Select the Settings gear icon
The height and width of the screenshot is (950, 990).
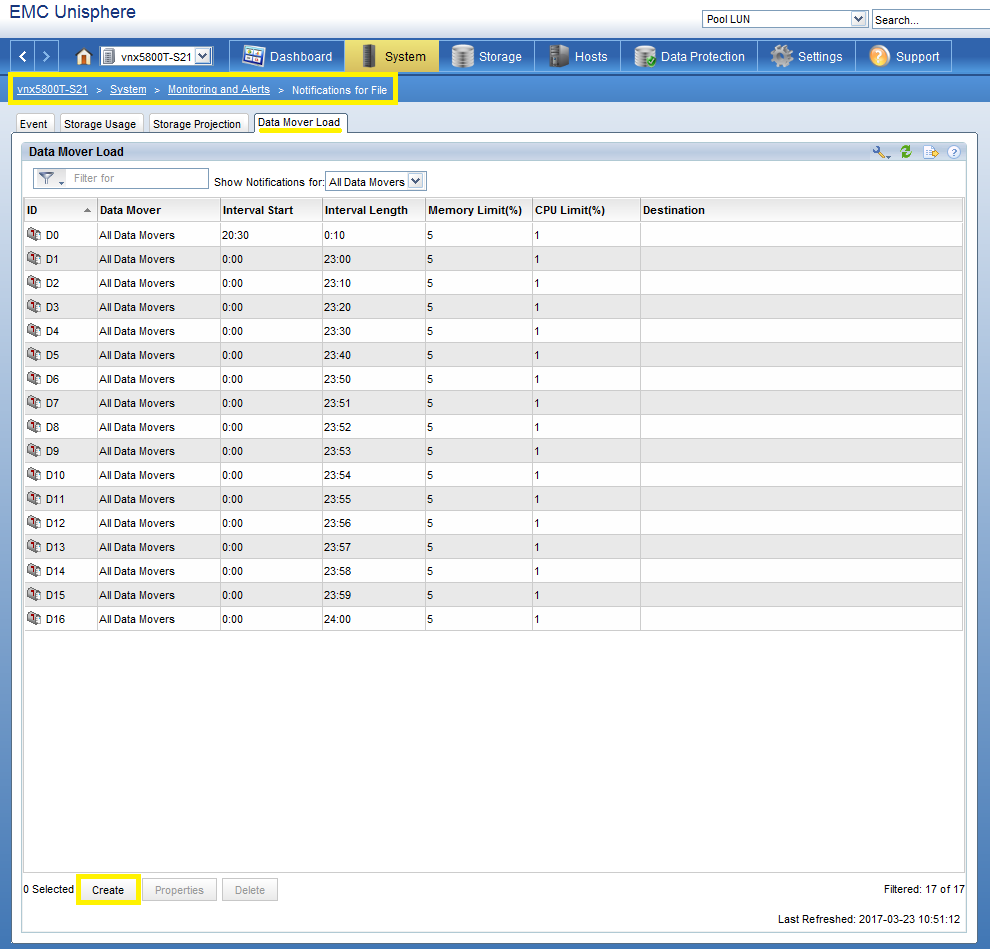click(x=778, y=57)
